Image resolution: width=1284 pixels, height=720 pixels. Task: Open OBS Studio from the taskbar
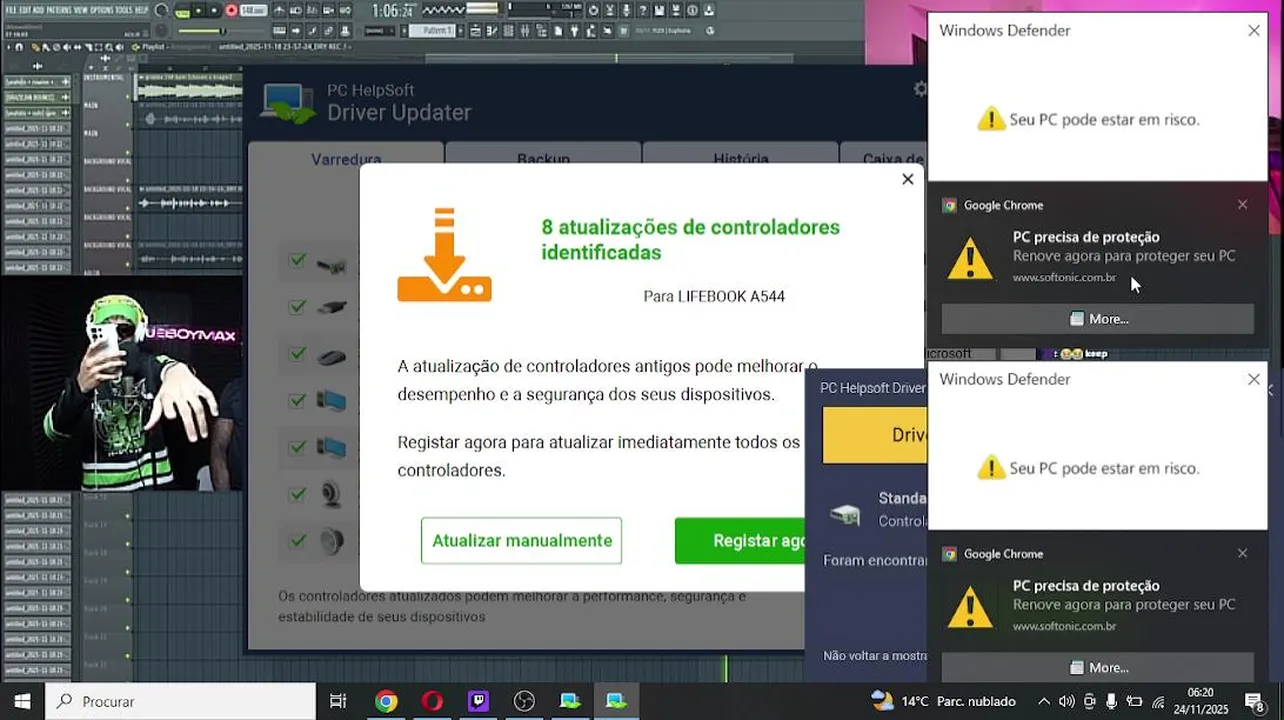pos(524,701)
